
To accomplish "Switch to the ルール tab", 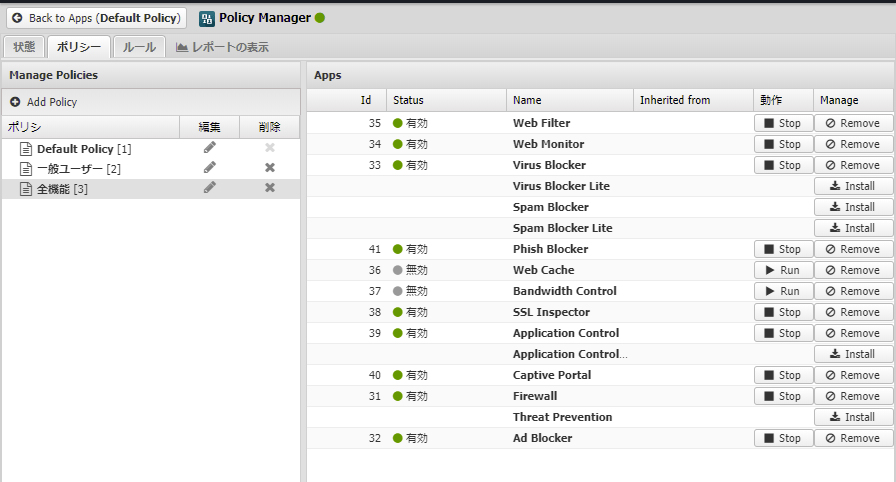I will [139, 47].
